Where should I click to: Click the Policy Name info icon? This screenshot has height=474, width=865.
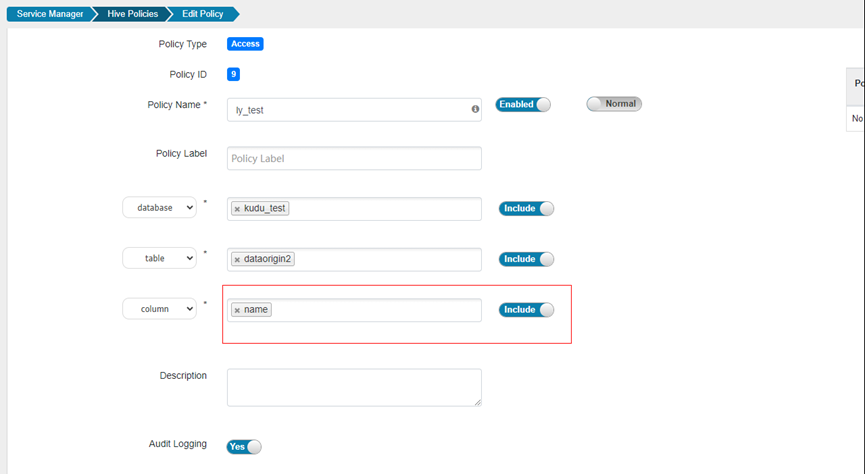pyautogui.click(x=475, y=109)
